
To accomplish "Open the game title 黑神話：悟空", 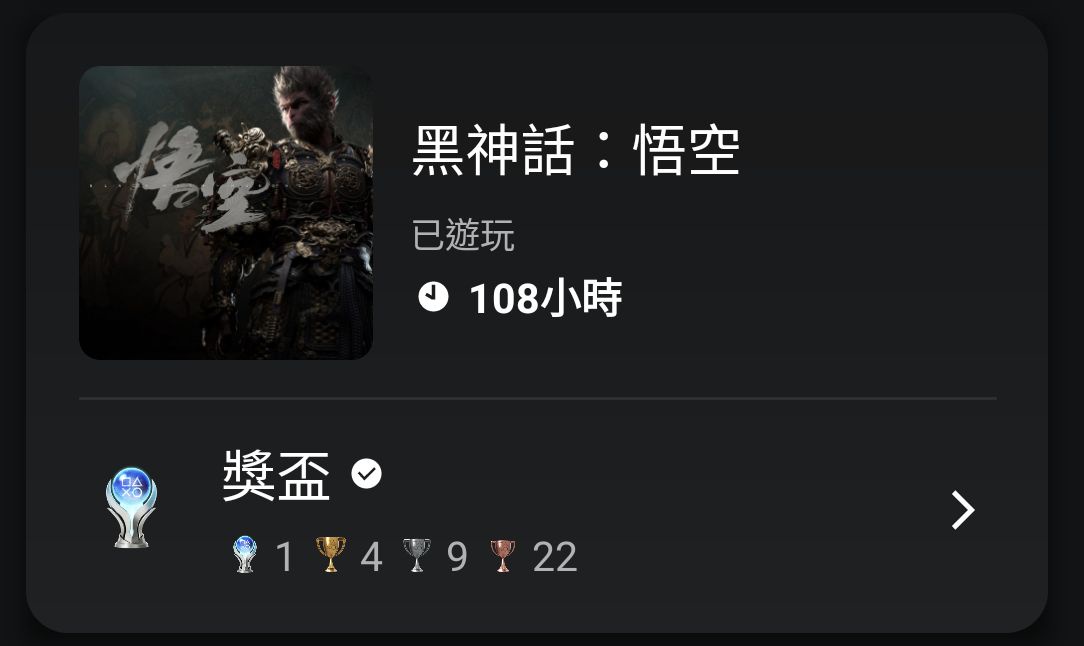I will pyautogui.click(x=576, y=151).
